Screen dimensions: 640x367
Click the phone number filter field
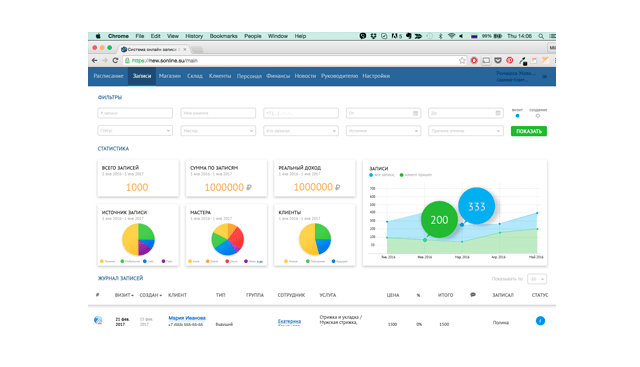[301, 113]
